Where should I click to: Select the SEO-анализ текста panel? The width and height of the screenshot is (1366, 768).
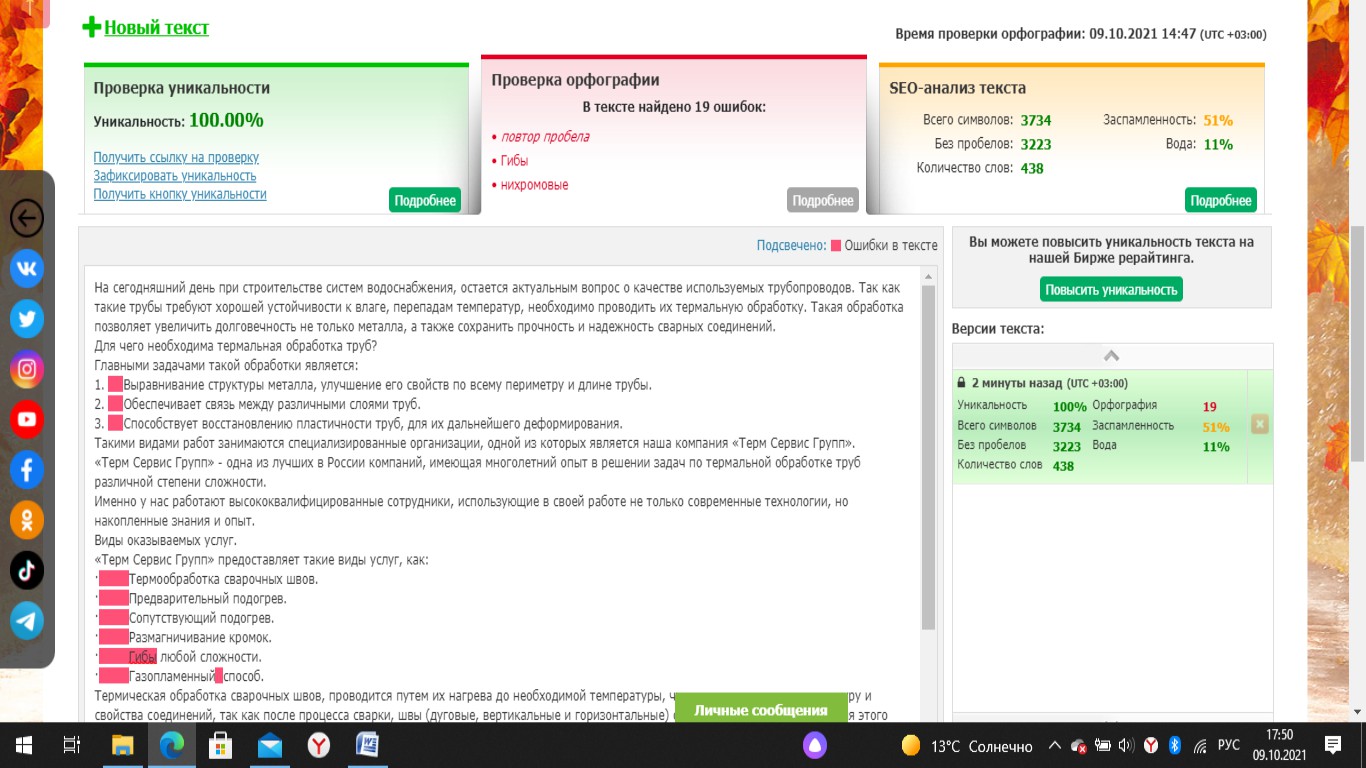click(1072, 139)
